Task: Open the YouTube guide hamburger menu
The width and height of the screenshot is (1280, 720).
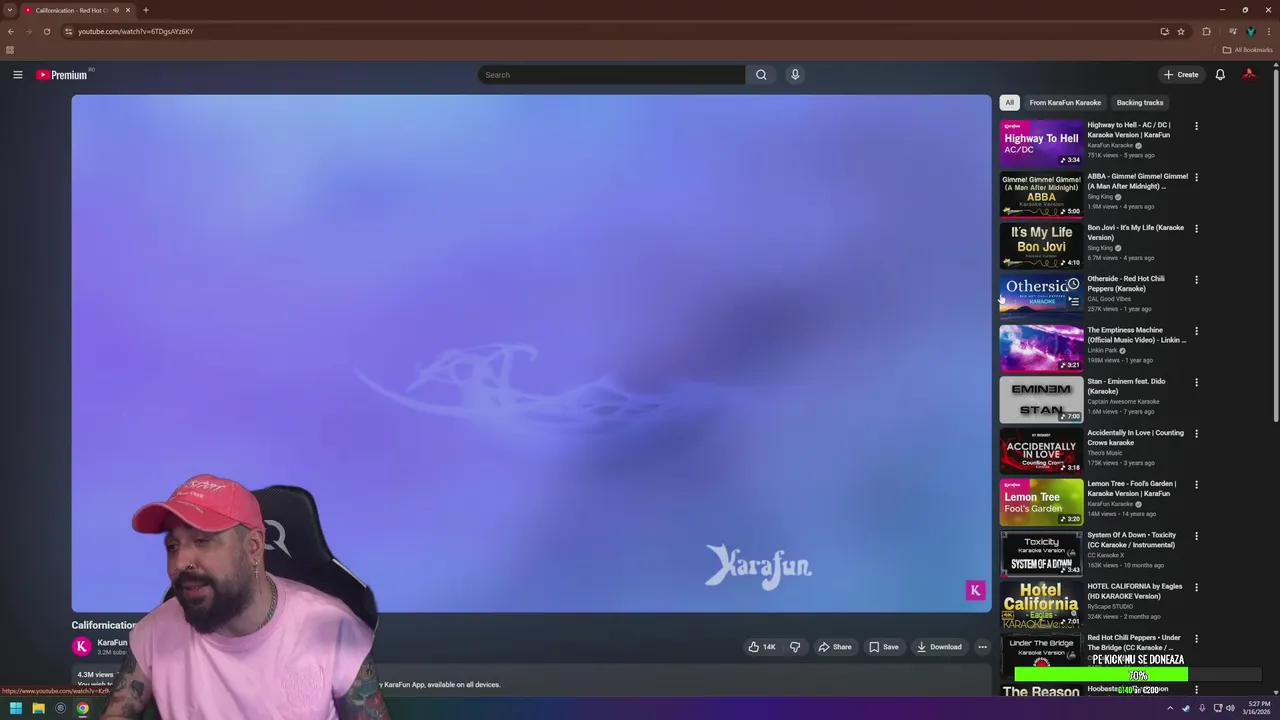Action: 17,75
